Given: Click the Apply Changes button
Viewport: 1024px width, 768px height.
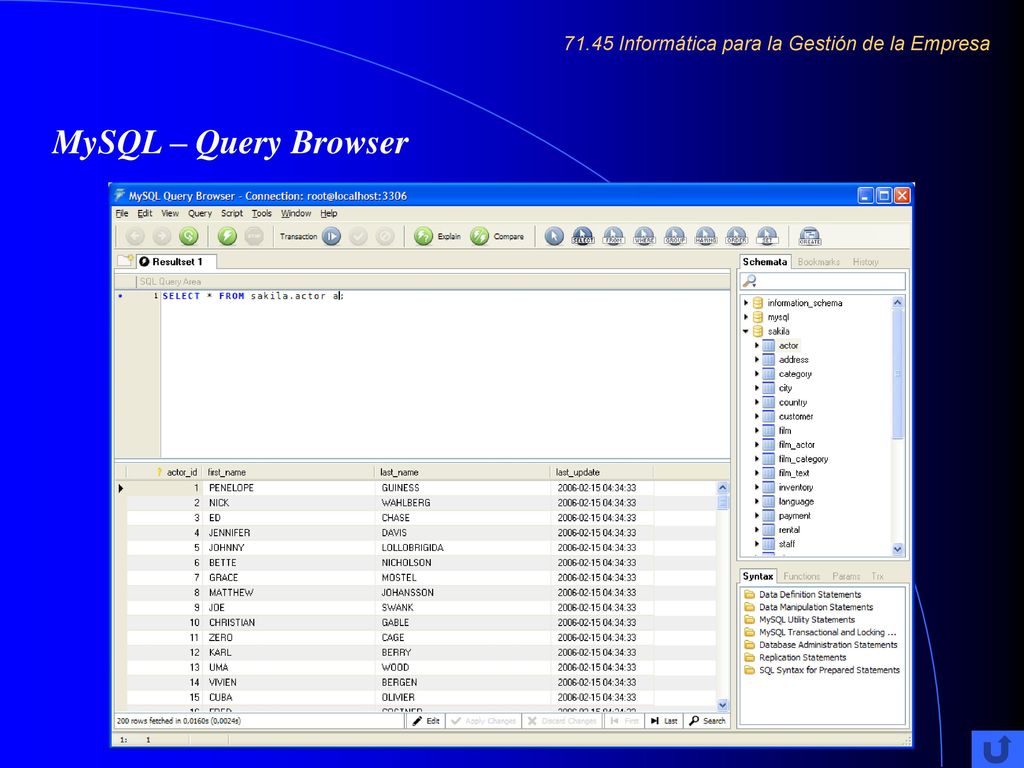Looking at the screenshot, I should 484,721.
